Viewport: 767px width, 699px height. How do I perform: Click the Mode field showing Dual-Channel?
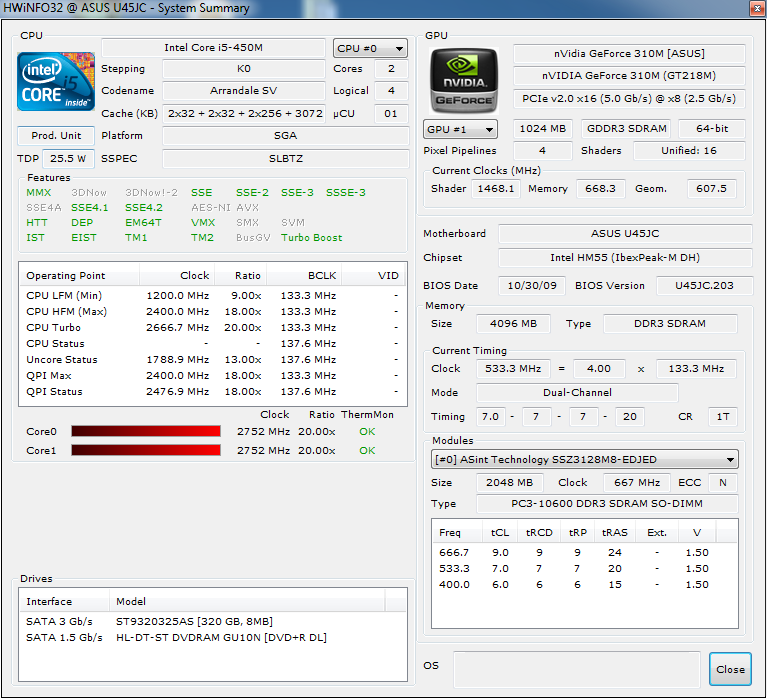click(x=577, y=393)
